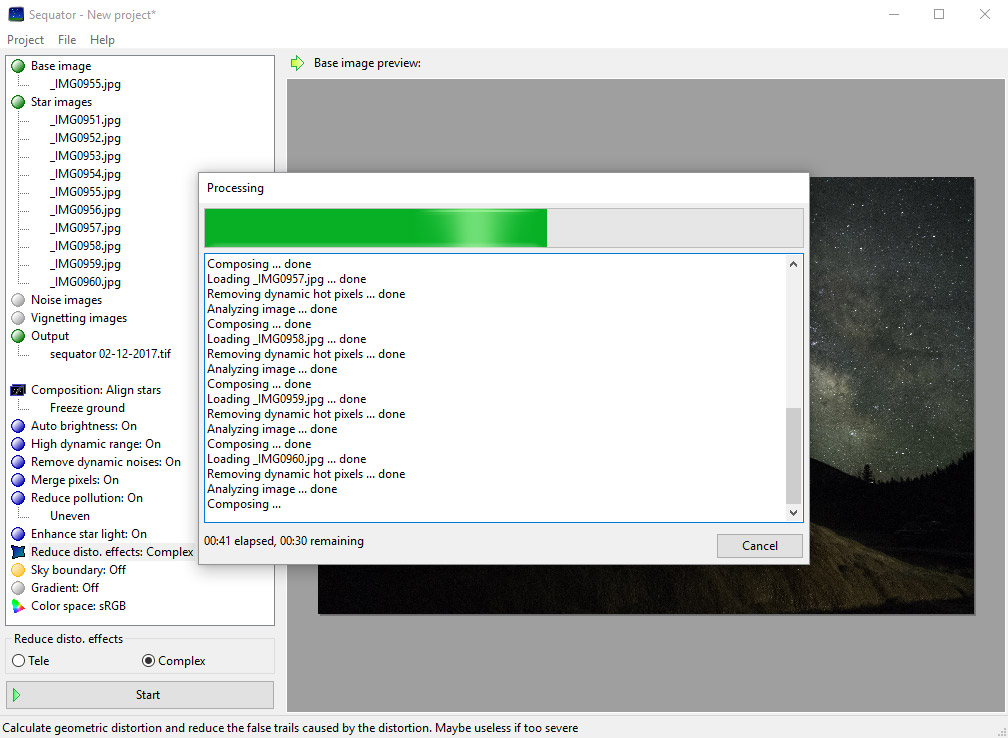Click the green Base image status icon
This screenshot has width=1008, height=738.
pyautogui.click(x=18, y=66)
